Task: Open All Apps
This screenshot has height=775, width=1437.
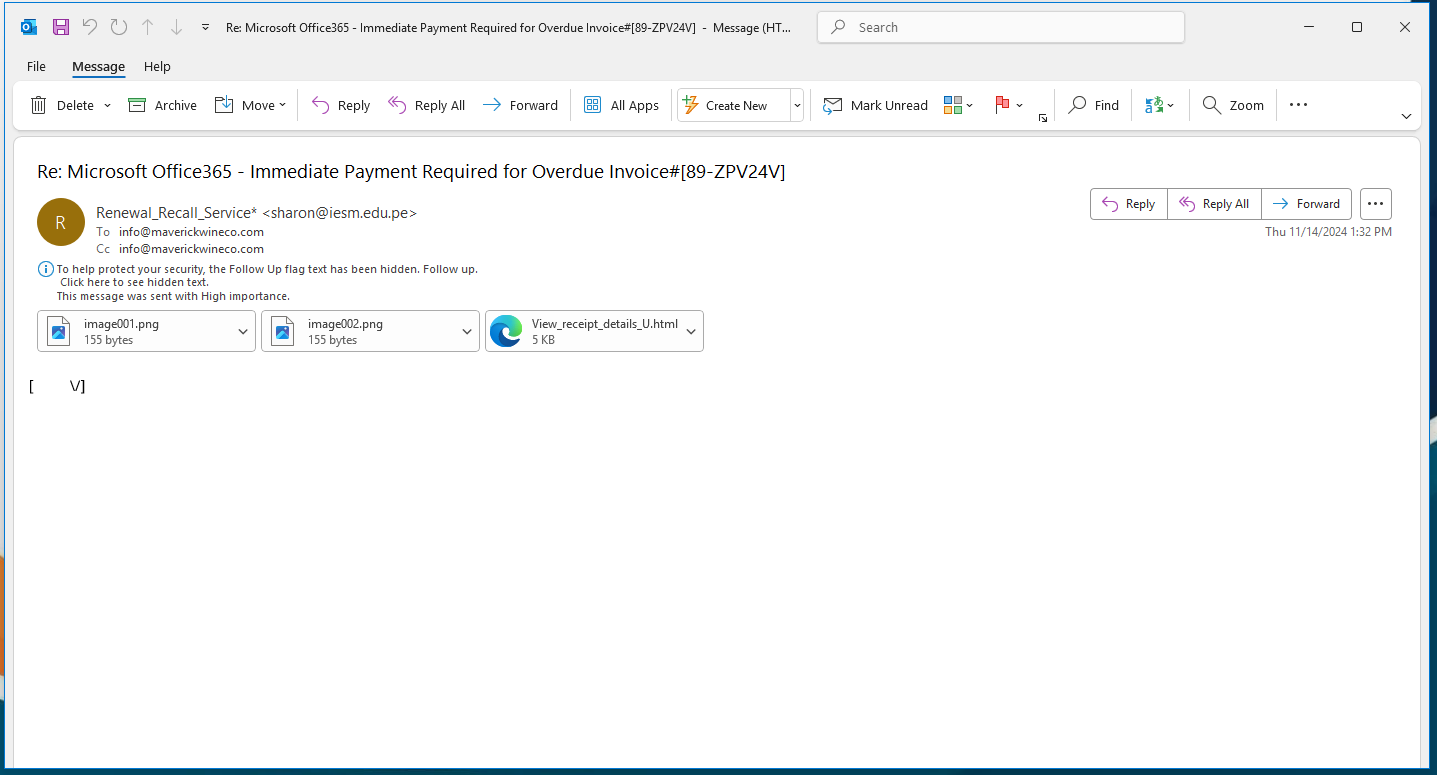Action: pos(622,105)
